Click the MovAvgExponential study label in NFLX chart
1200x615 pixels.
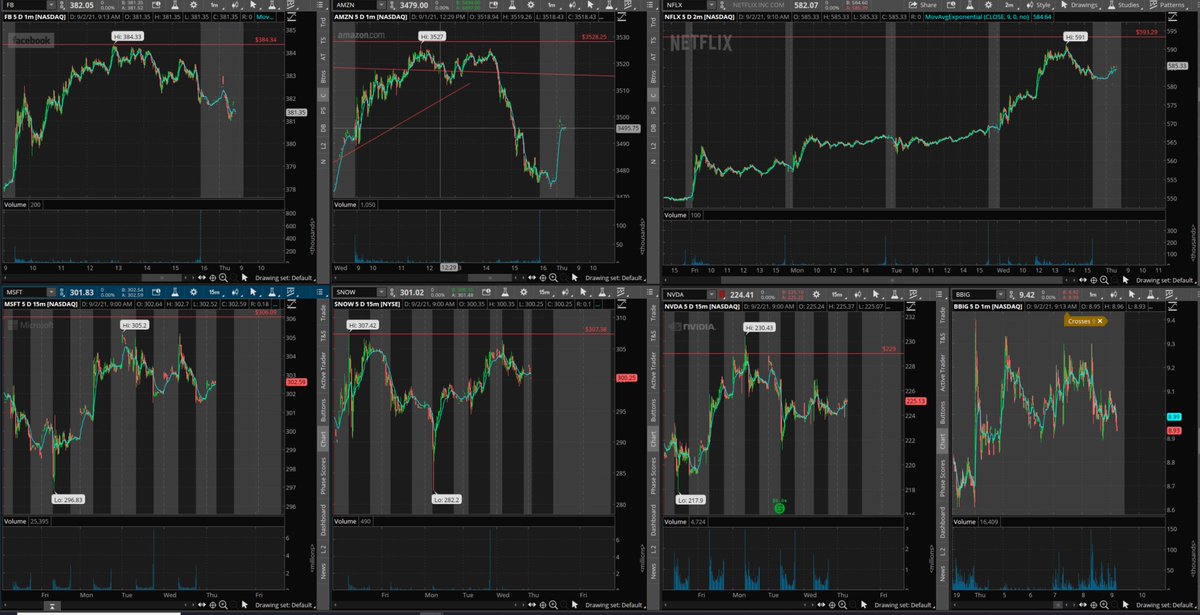pos(977,17)
